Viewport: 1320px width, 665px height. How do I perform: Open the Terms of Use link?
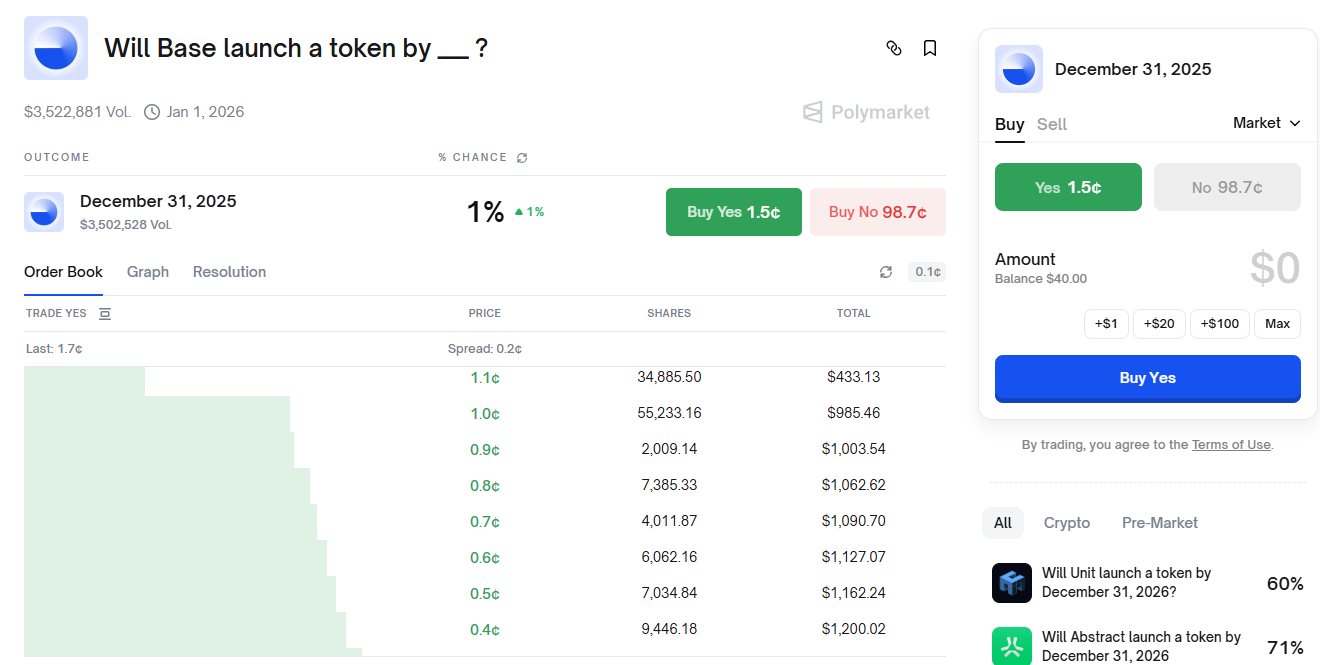(1231, 444)
